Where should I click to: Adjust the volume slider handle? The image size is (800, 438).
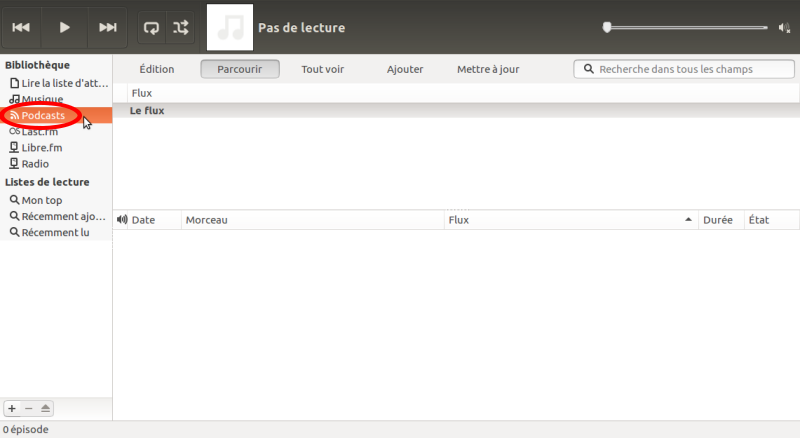point(607,27)
